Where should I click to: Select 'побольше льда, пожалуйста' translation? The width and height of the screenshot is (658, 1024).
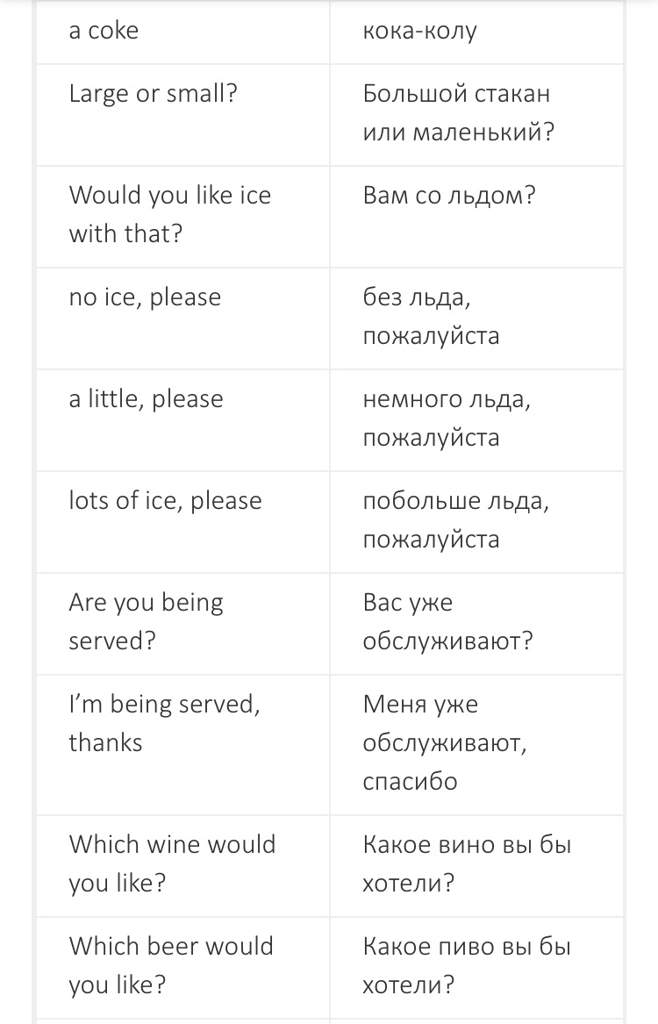[x=456, y=520]
